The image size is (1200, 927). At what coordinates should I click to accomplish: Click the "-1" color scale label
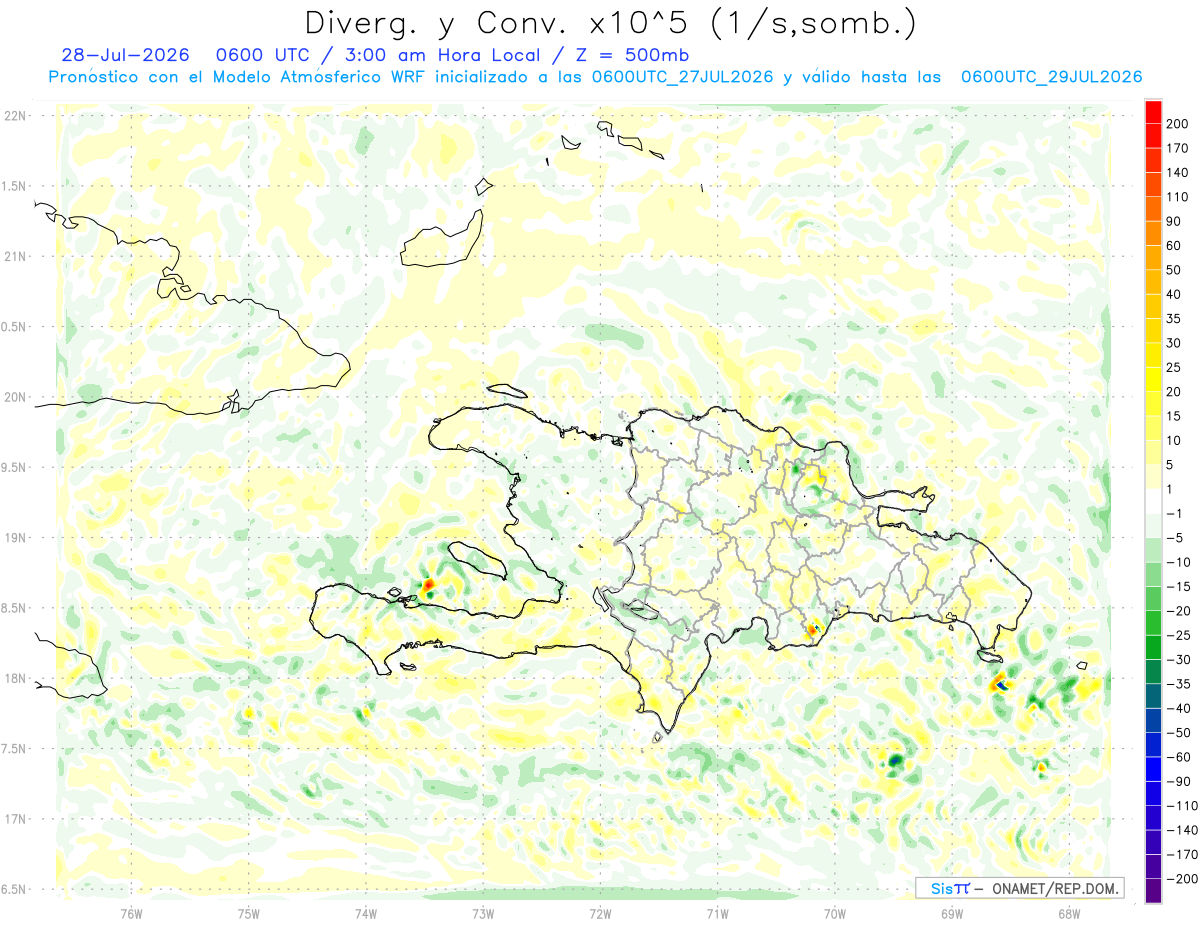pyautogui.click(x=1176, y=514)
